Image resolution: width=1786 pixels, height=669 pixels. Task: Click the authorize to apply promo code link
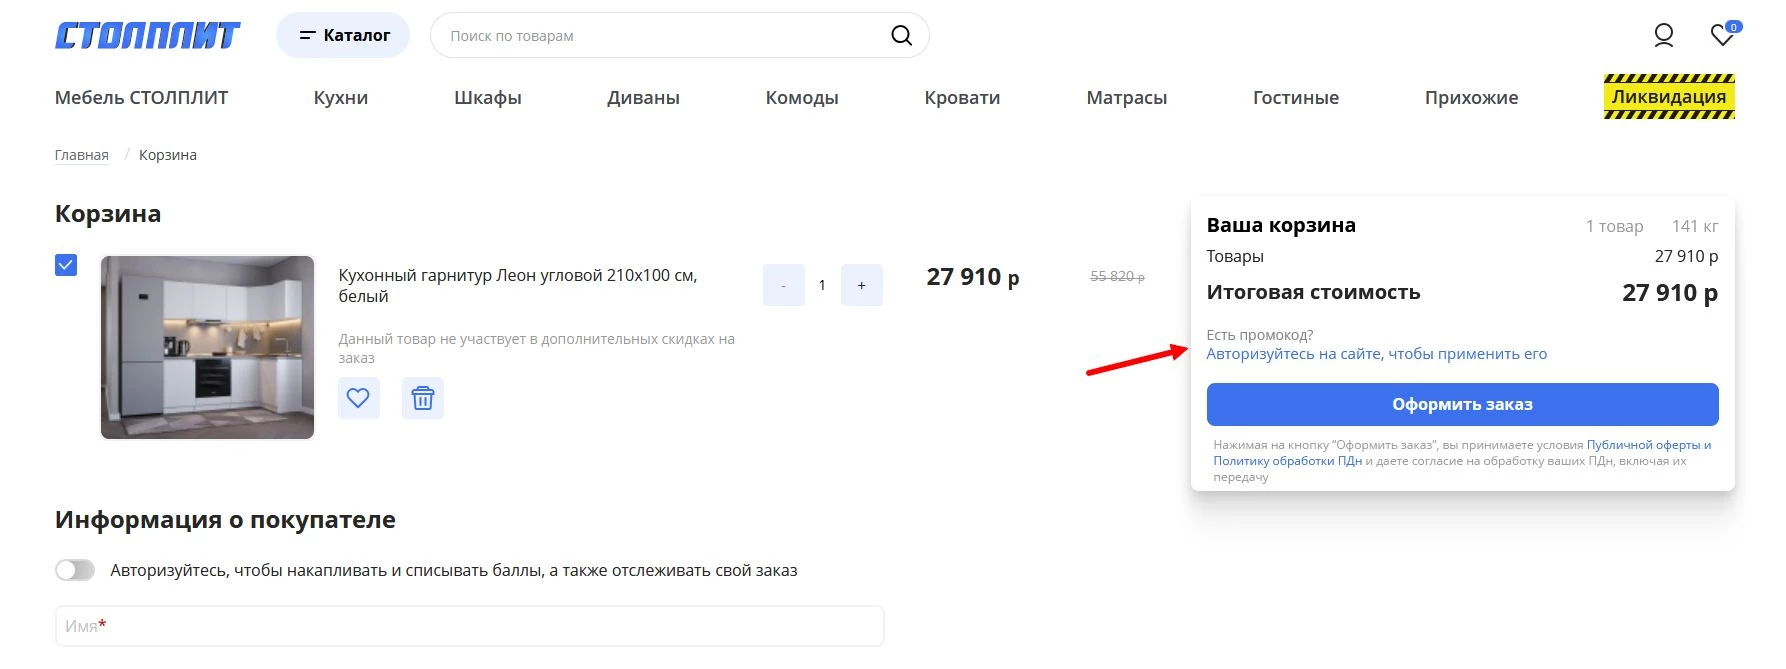pyautogui.click(x=1376, y=354)
